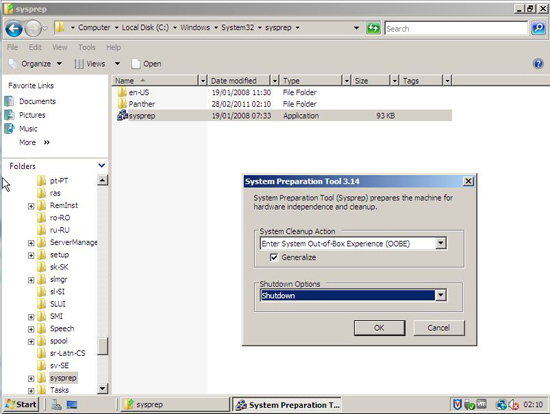Open the System Cleanup Action dropdown
The height and width of the screenshot is (414, 550).
click(441, 243)
